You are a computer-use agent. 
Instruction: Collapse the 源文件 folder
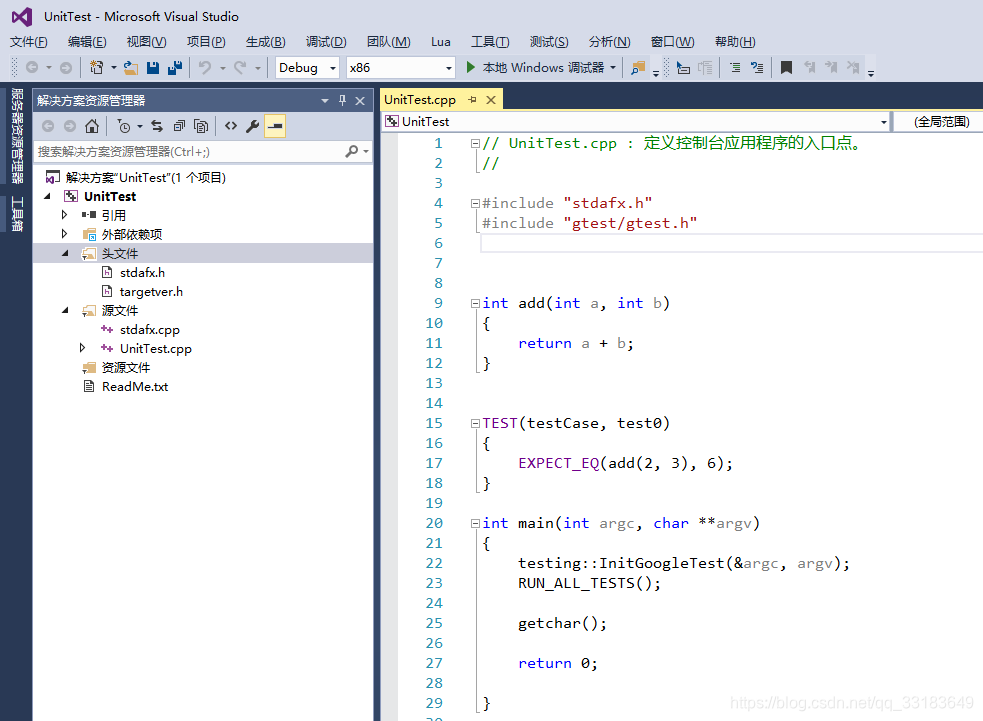pos(65,310)
